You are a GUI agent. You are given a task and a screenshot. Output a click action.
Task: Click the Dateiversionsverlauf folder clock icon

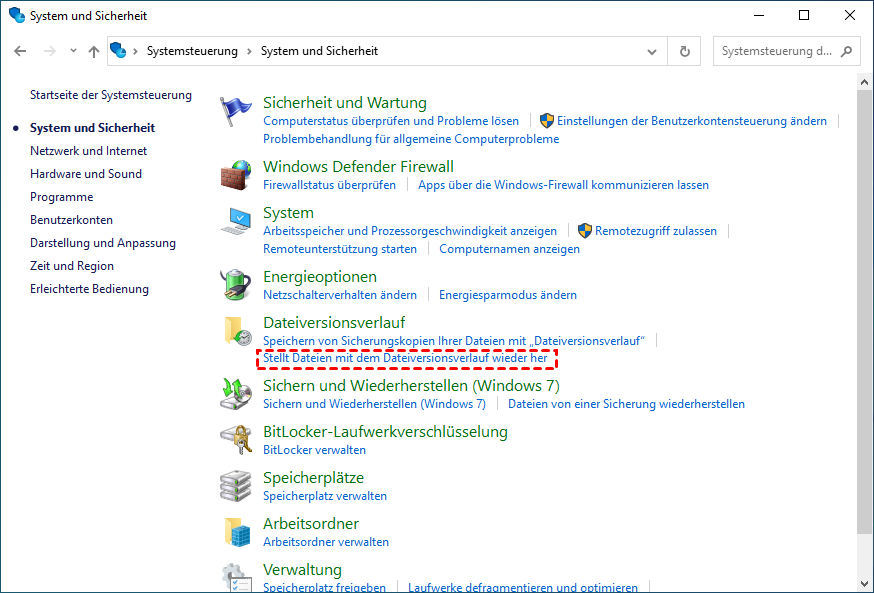pyautogui.click(x=237, y=331)
